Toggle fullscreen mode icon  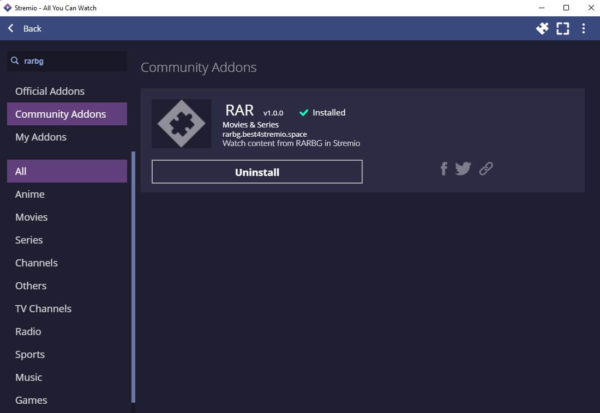(562, 28)
